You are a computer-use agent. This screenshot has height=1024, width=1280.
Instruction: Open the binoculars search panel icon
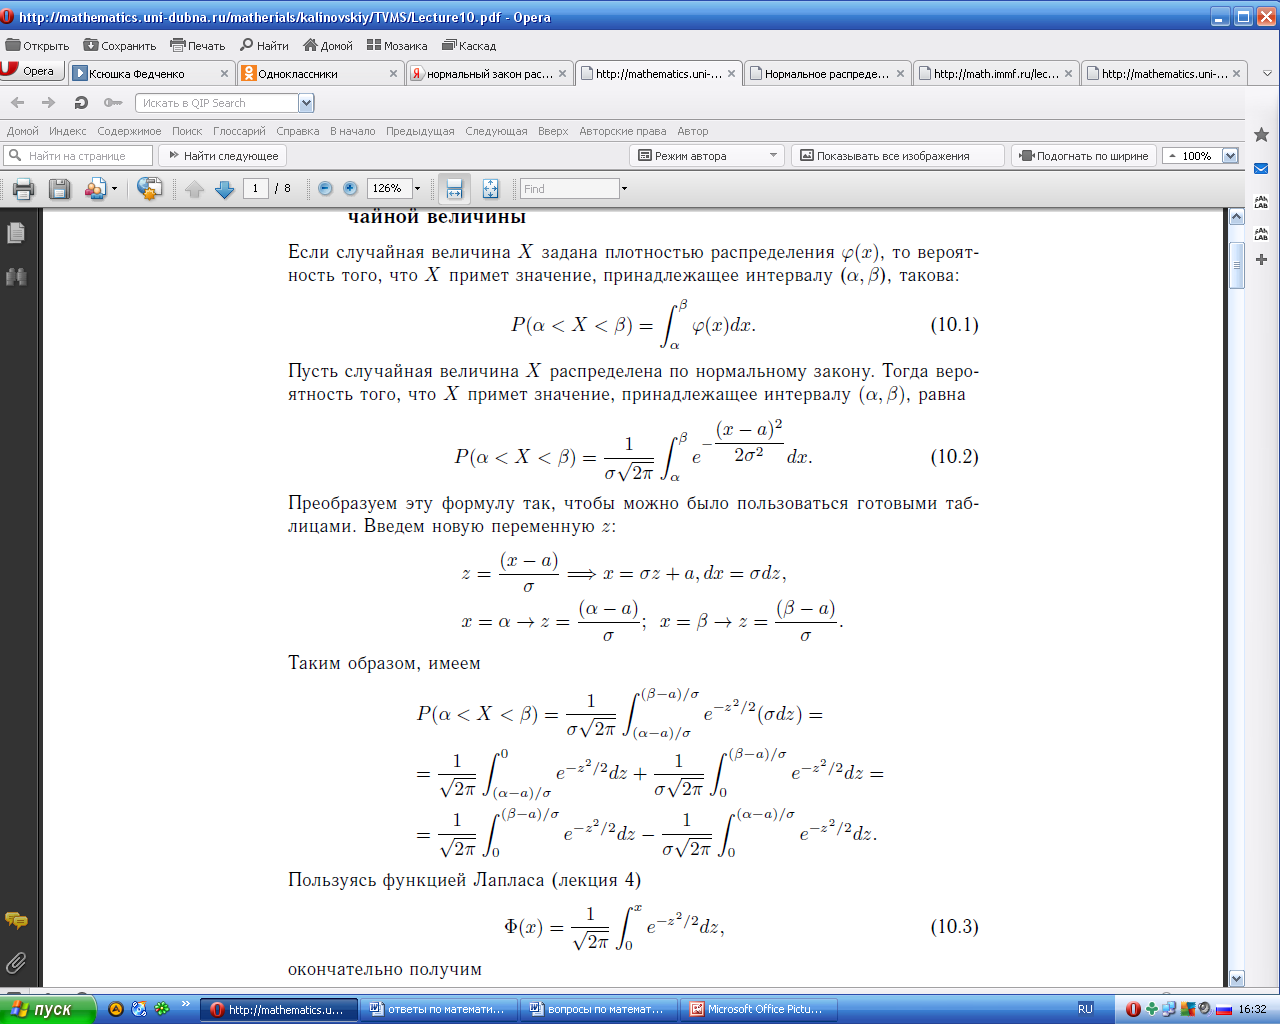[x=16, y=277]
